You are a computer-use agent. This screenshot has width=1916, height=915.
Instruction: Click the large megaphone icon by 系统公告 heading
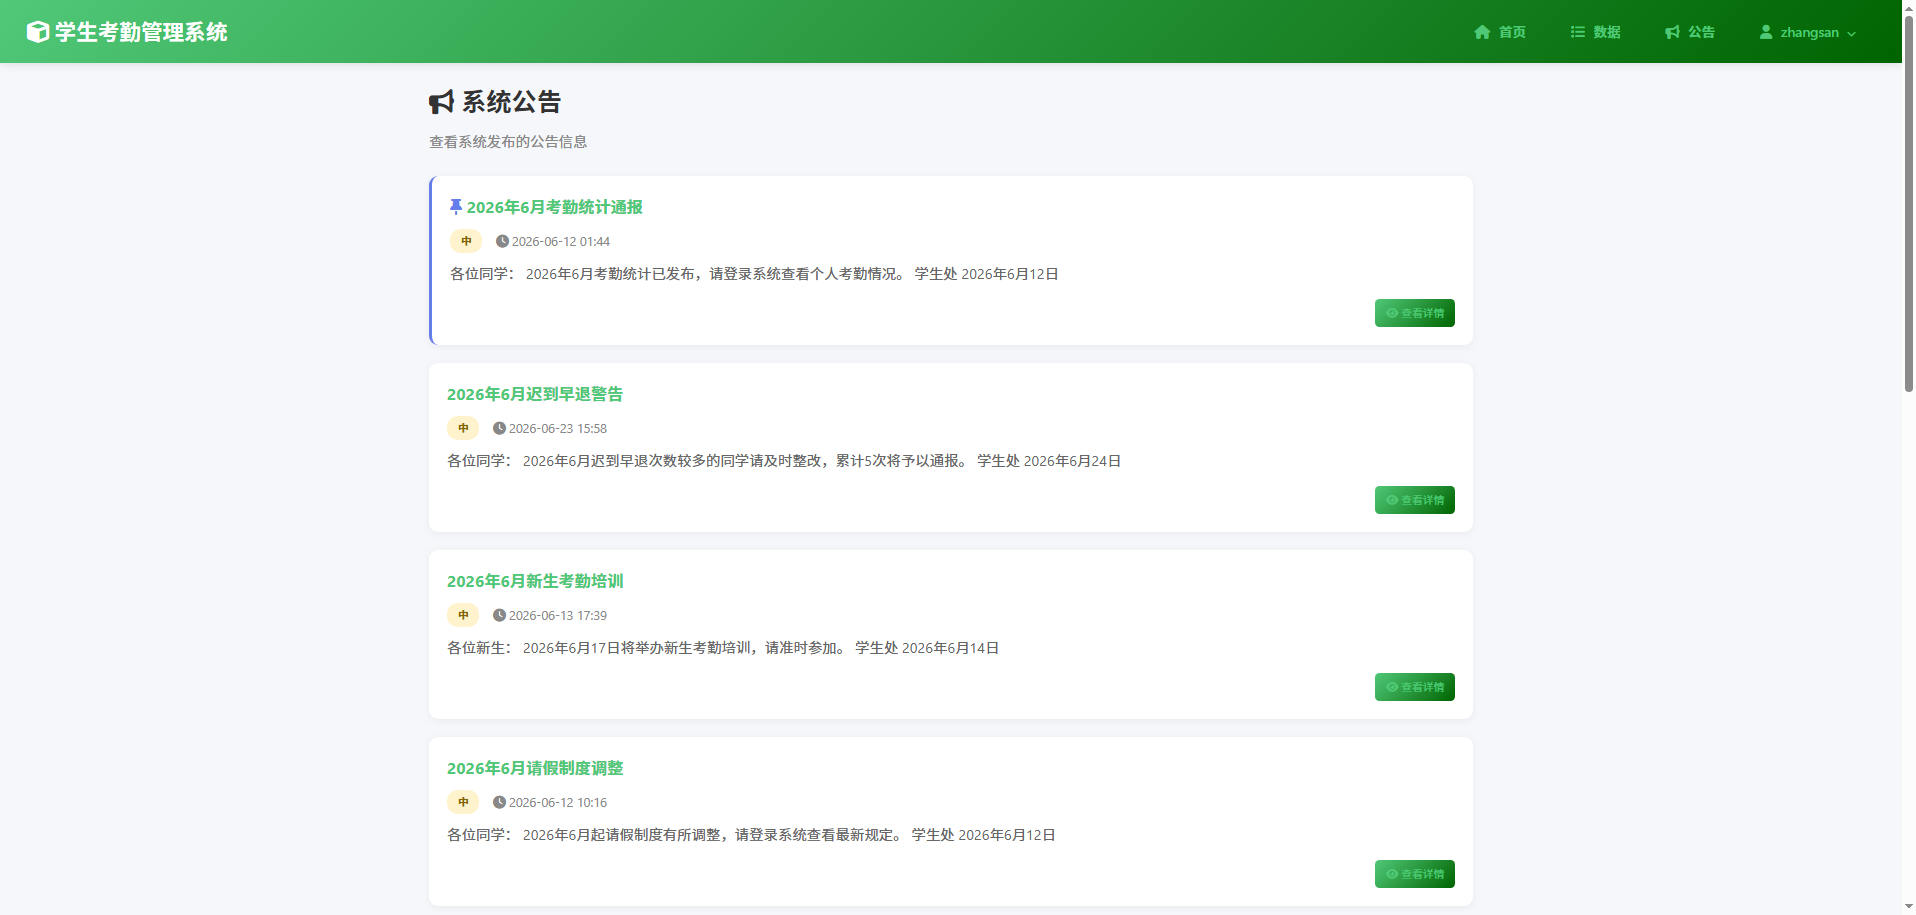tap(442, 102)
